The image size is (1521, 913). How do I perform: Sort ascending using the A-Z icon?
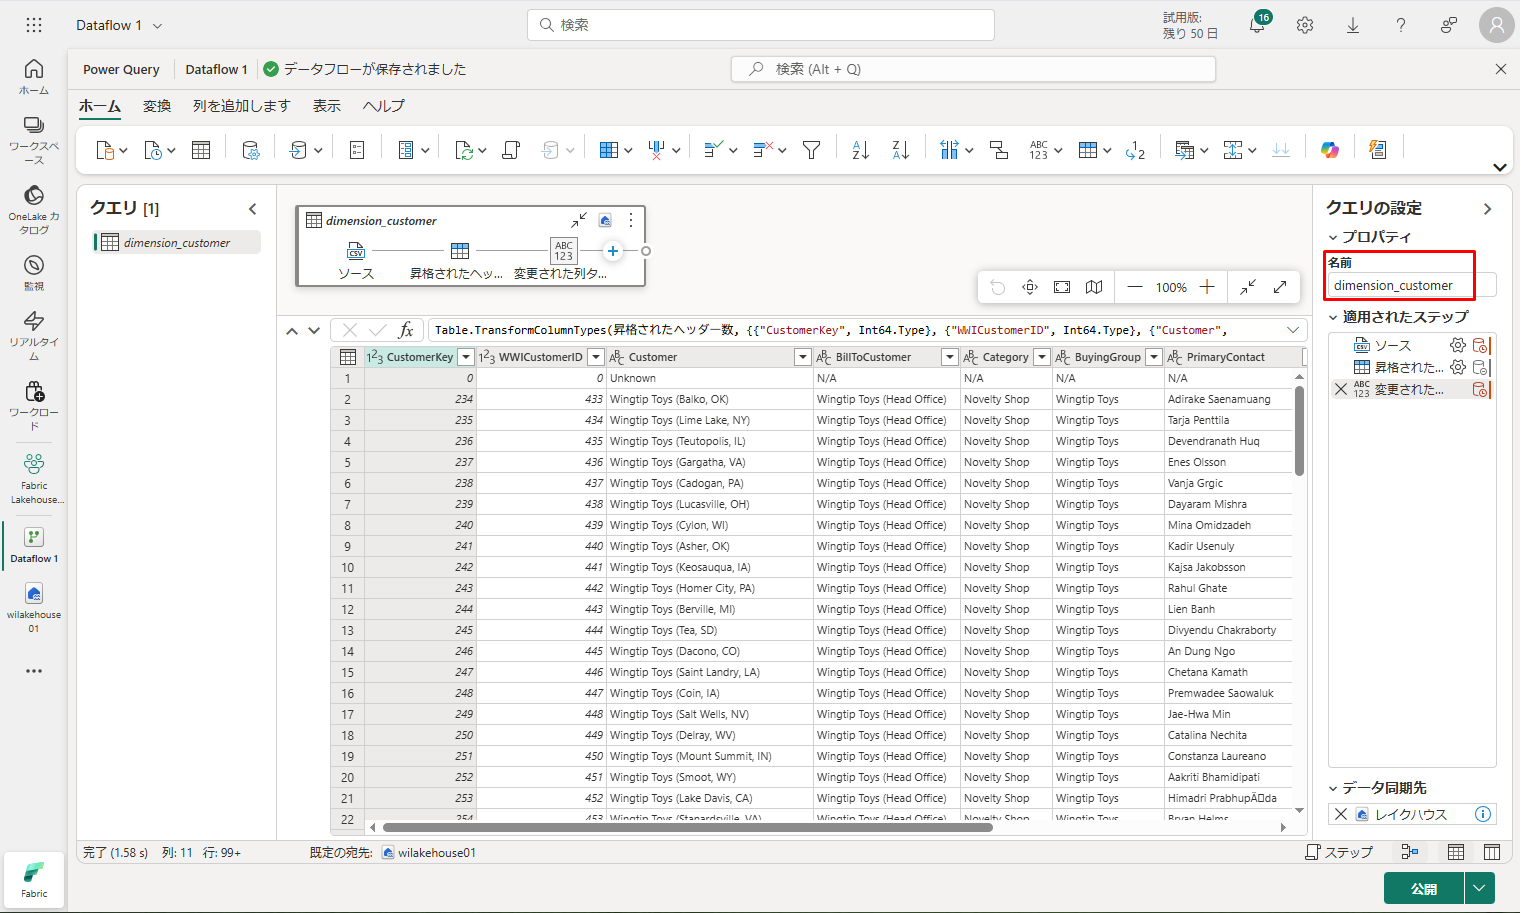[x=860, y=150]
